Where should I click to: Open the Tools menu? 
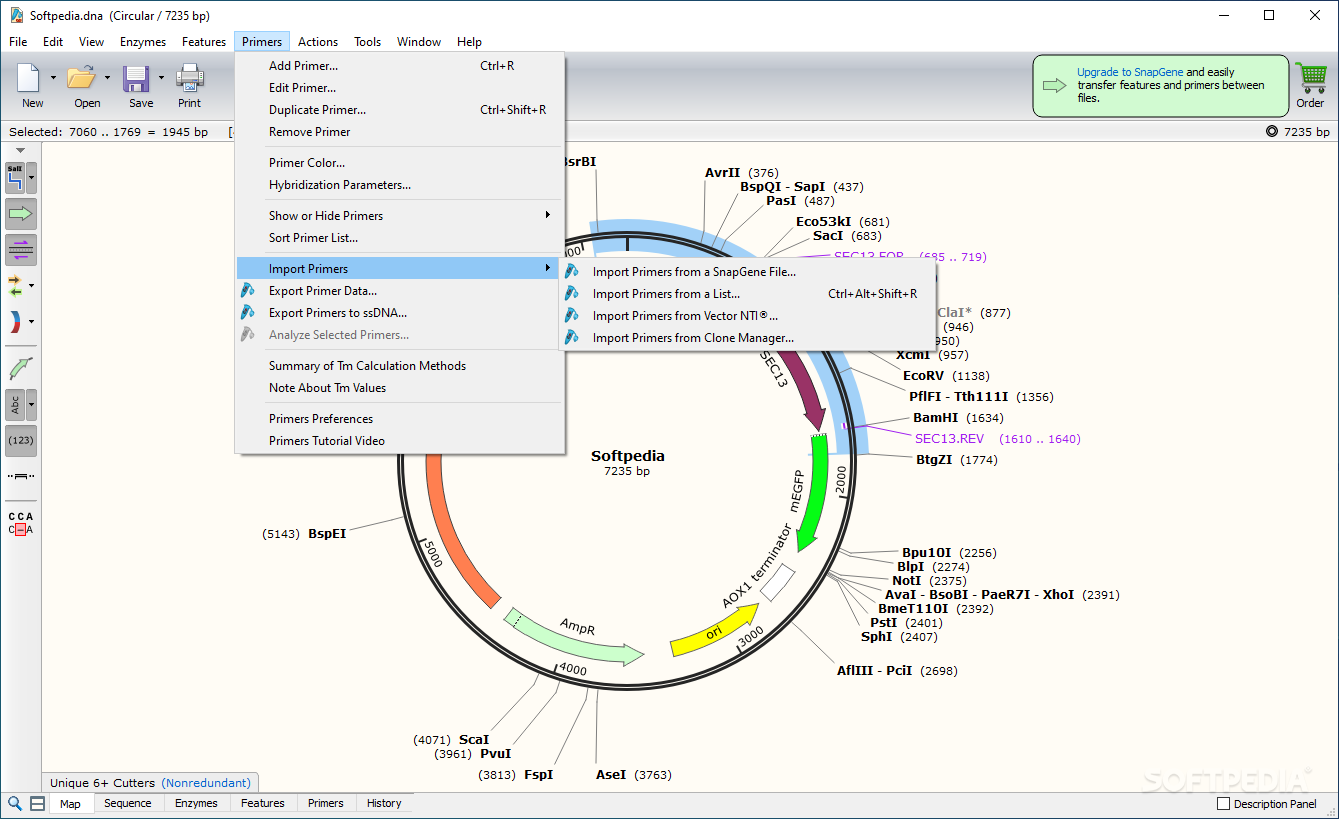(x=367, y=42)
